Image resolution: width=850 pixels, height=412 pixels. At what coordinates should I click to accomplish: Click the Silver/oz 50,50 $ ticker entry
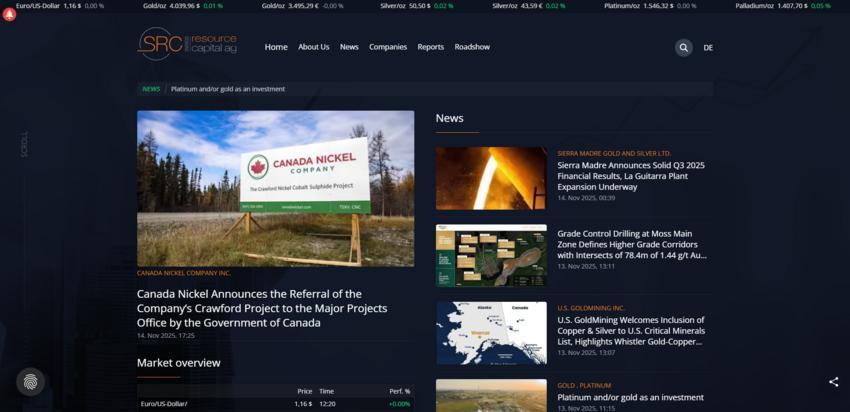[x=417, y=6]
